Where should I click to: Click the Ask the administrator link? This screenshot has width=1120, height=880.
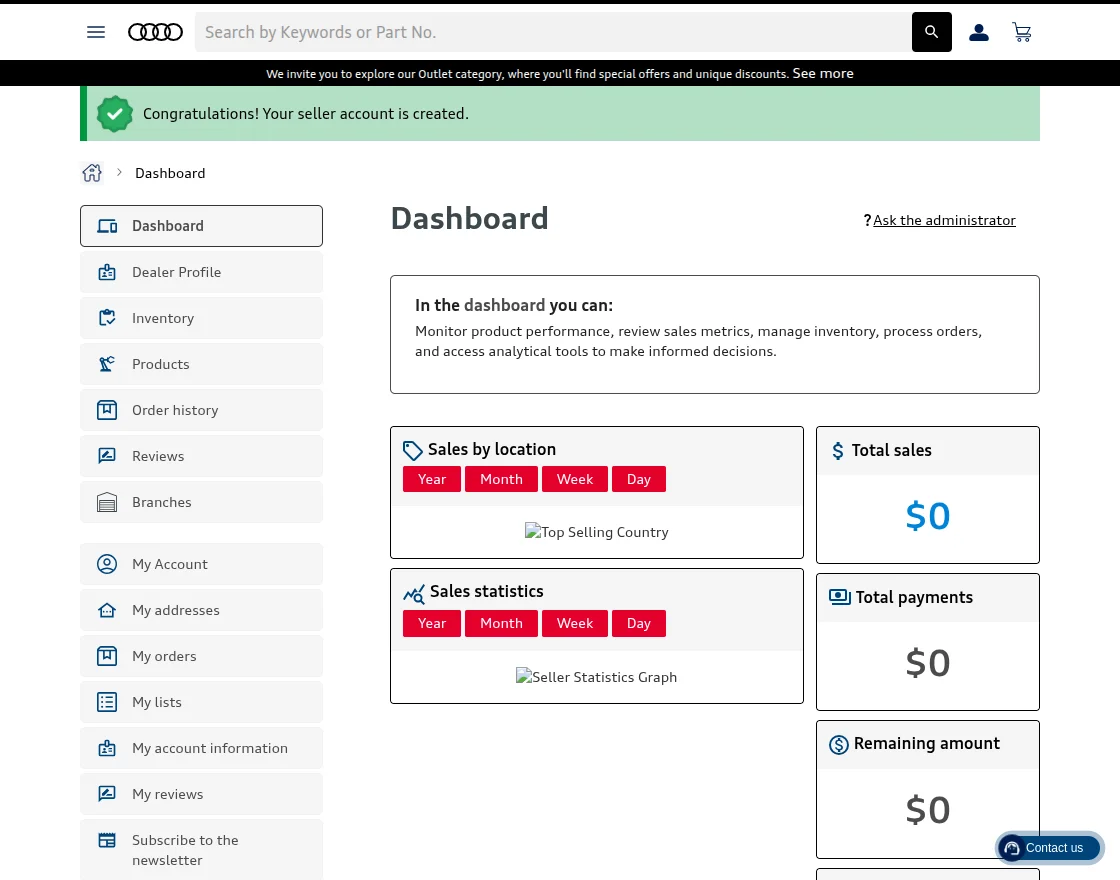pos(944,220)
